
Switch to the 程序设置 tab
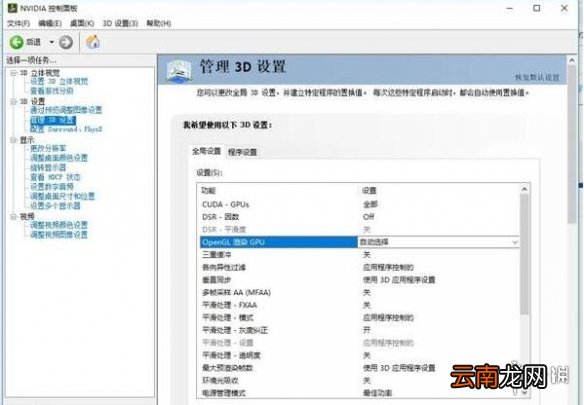[x=242, y=152]
